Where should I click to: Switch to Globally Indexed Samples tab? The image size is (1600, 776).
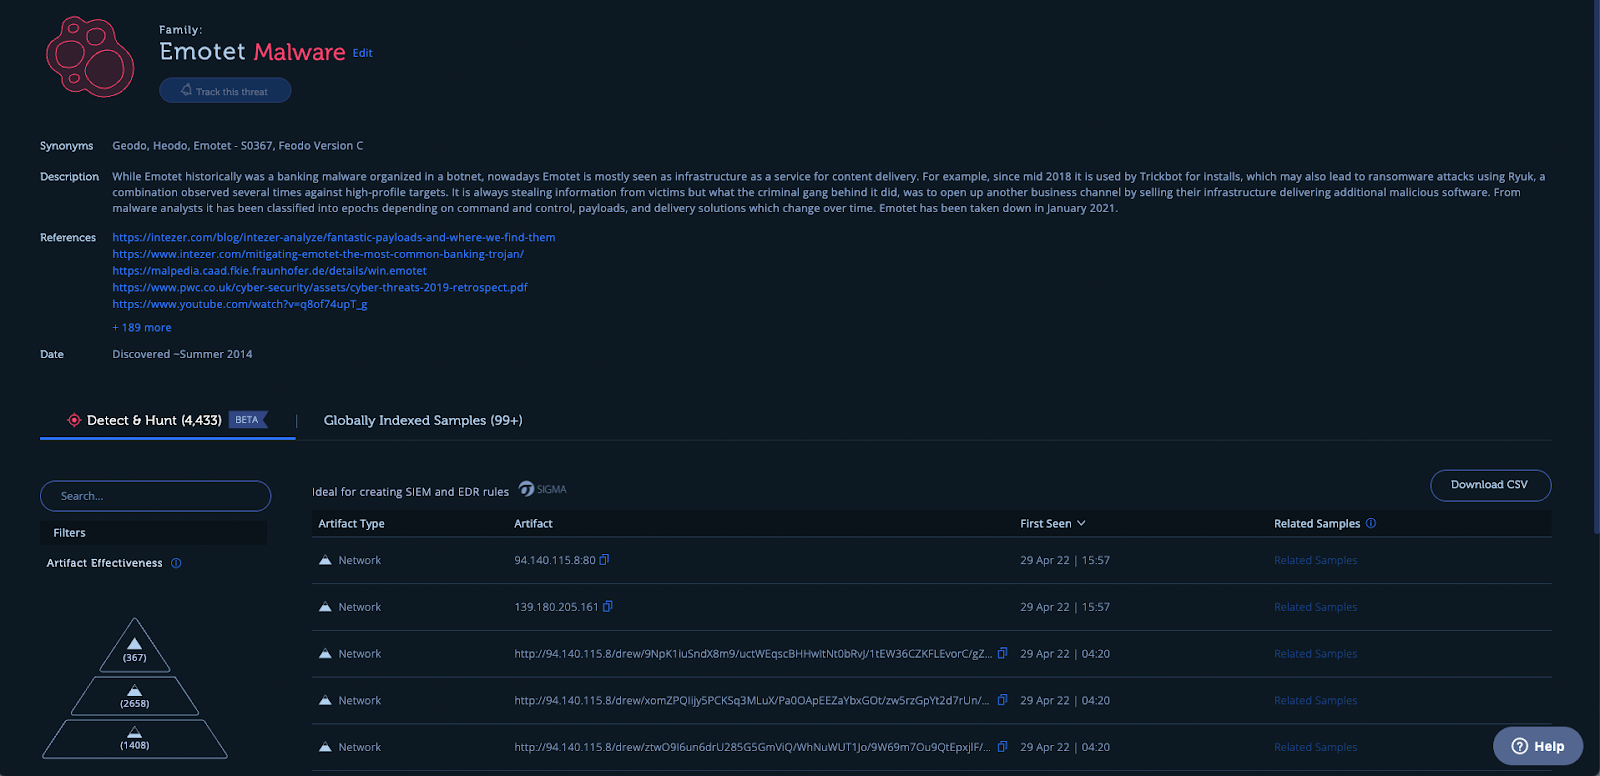pyautogui.click(x=423, y=420)
